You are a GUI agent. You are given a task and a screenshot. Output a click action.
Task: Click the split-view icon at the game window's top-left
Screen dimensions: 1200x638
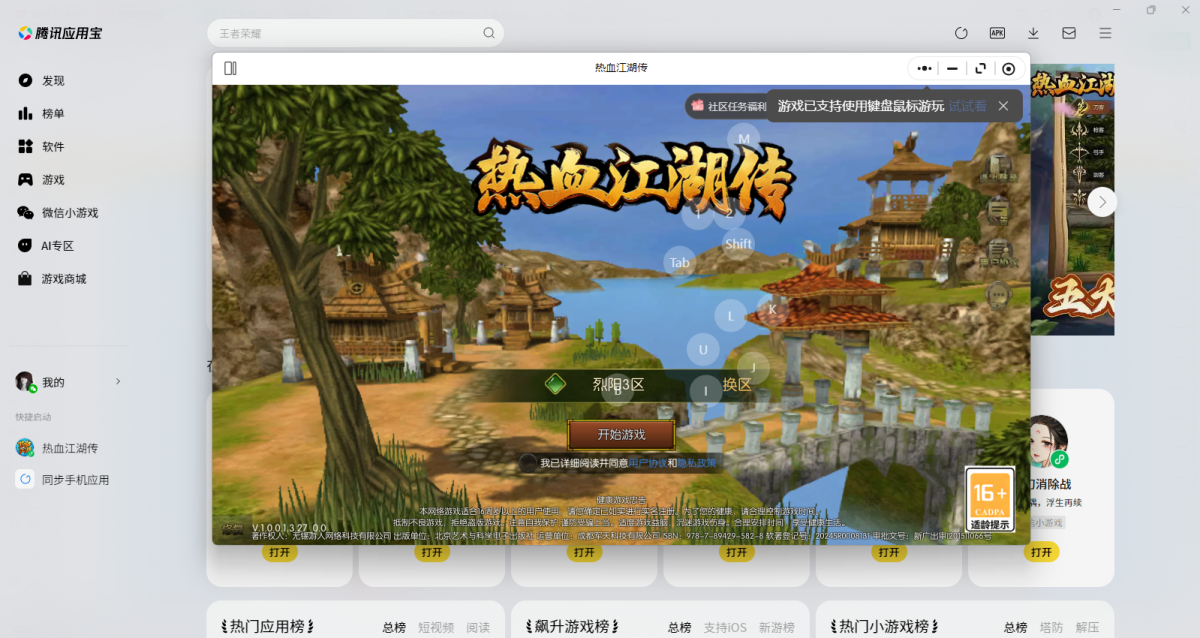[x=231, y=67]
